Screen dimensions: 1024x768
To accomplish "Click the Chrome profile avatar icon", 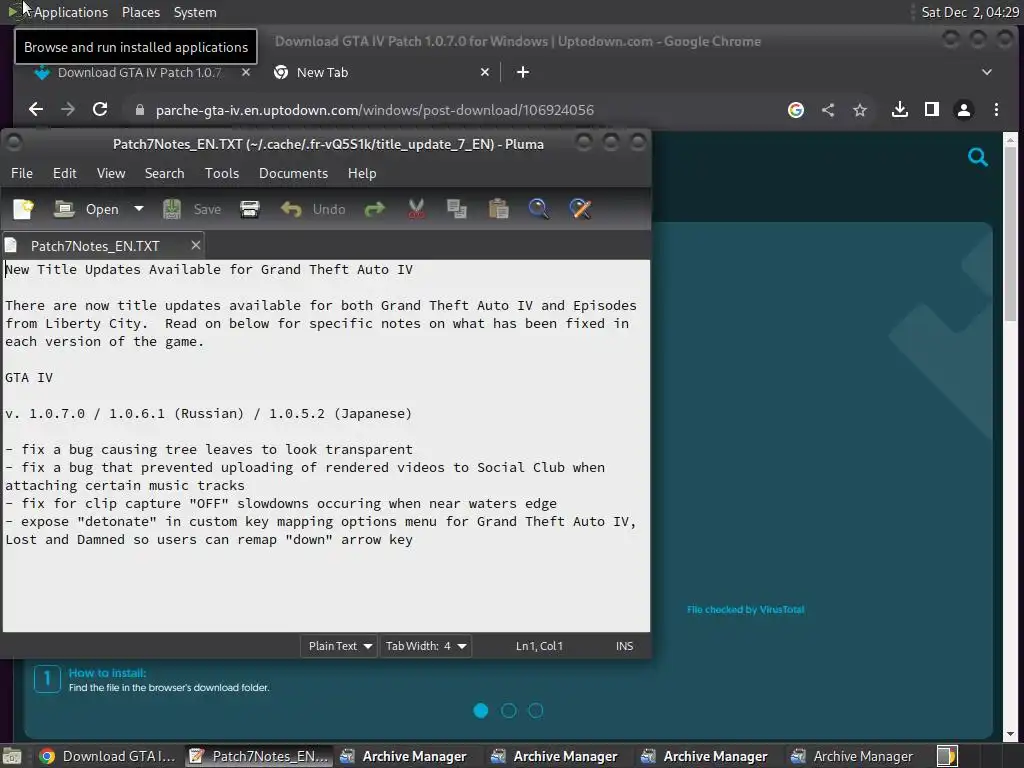I will tap(964, 110).
